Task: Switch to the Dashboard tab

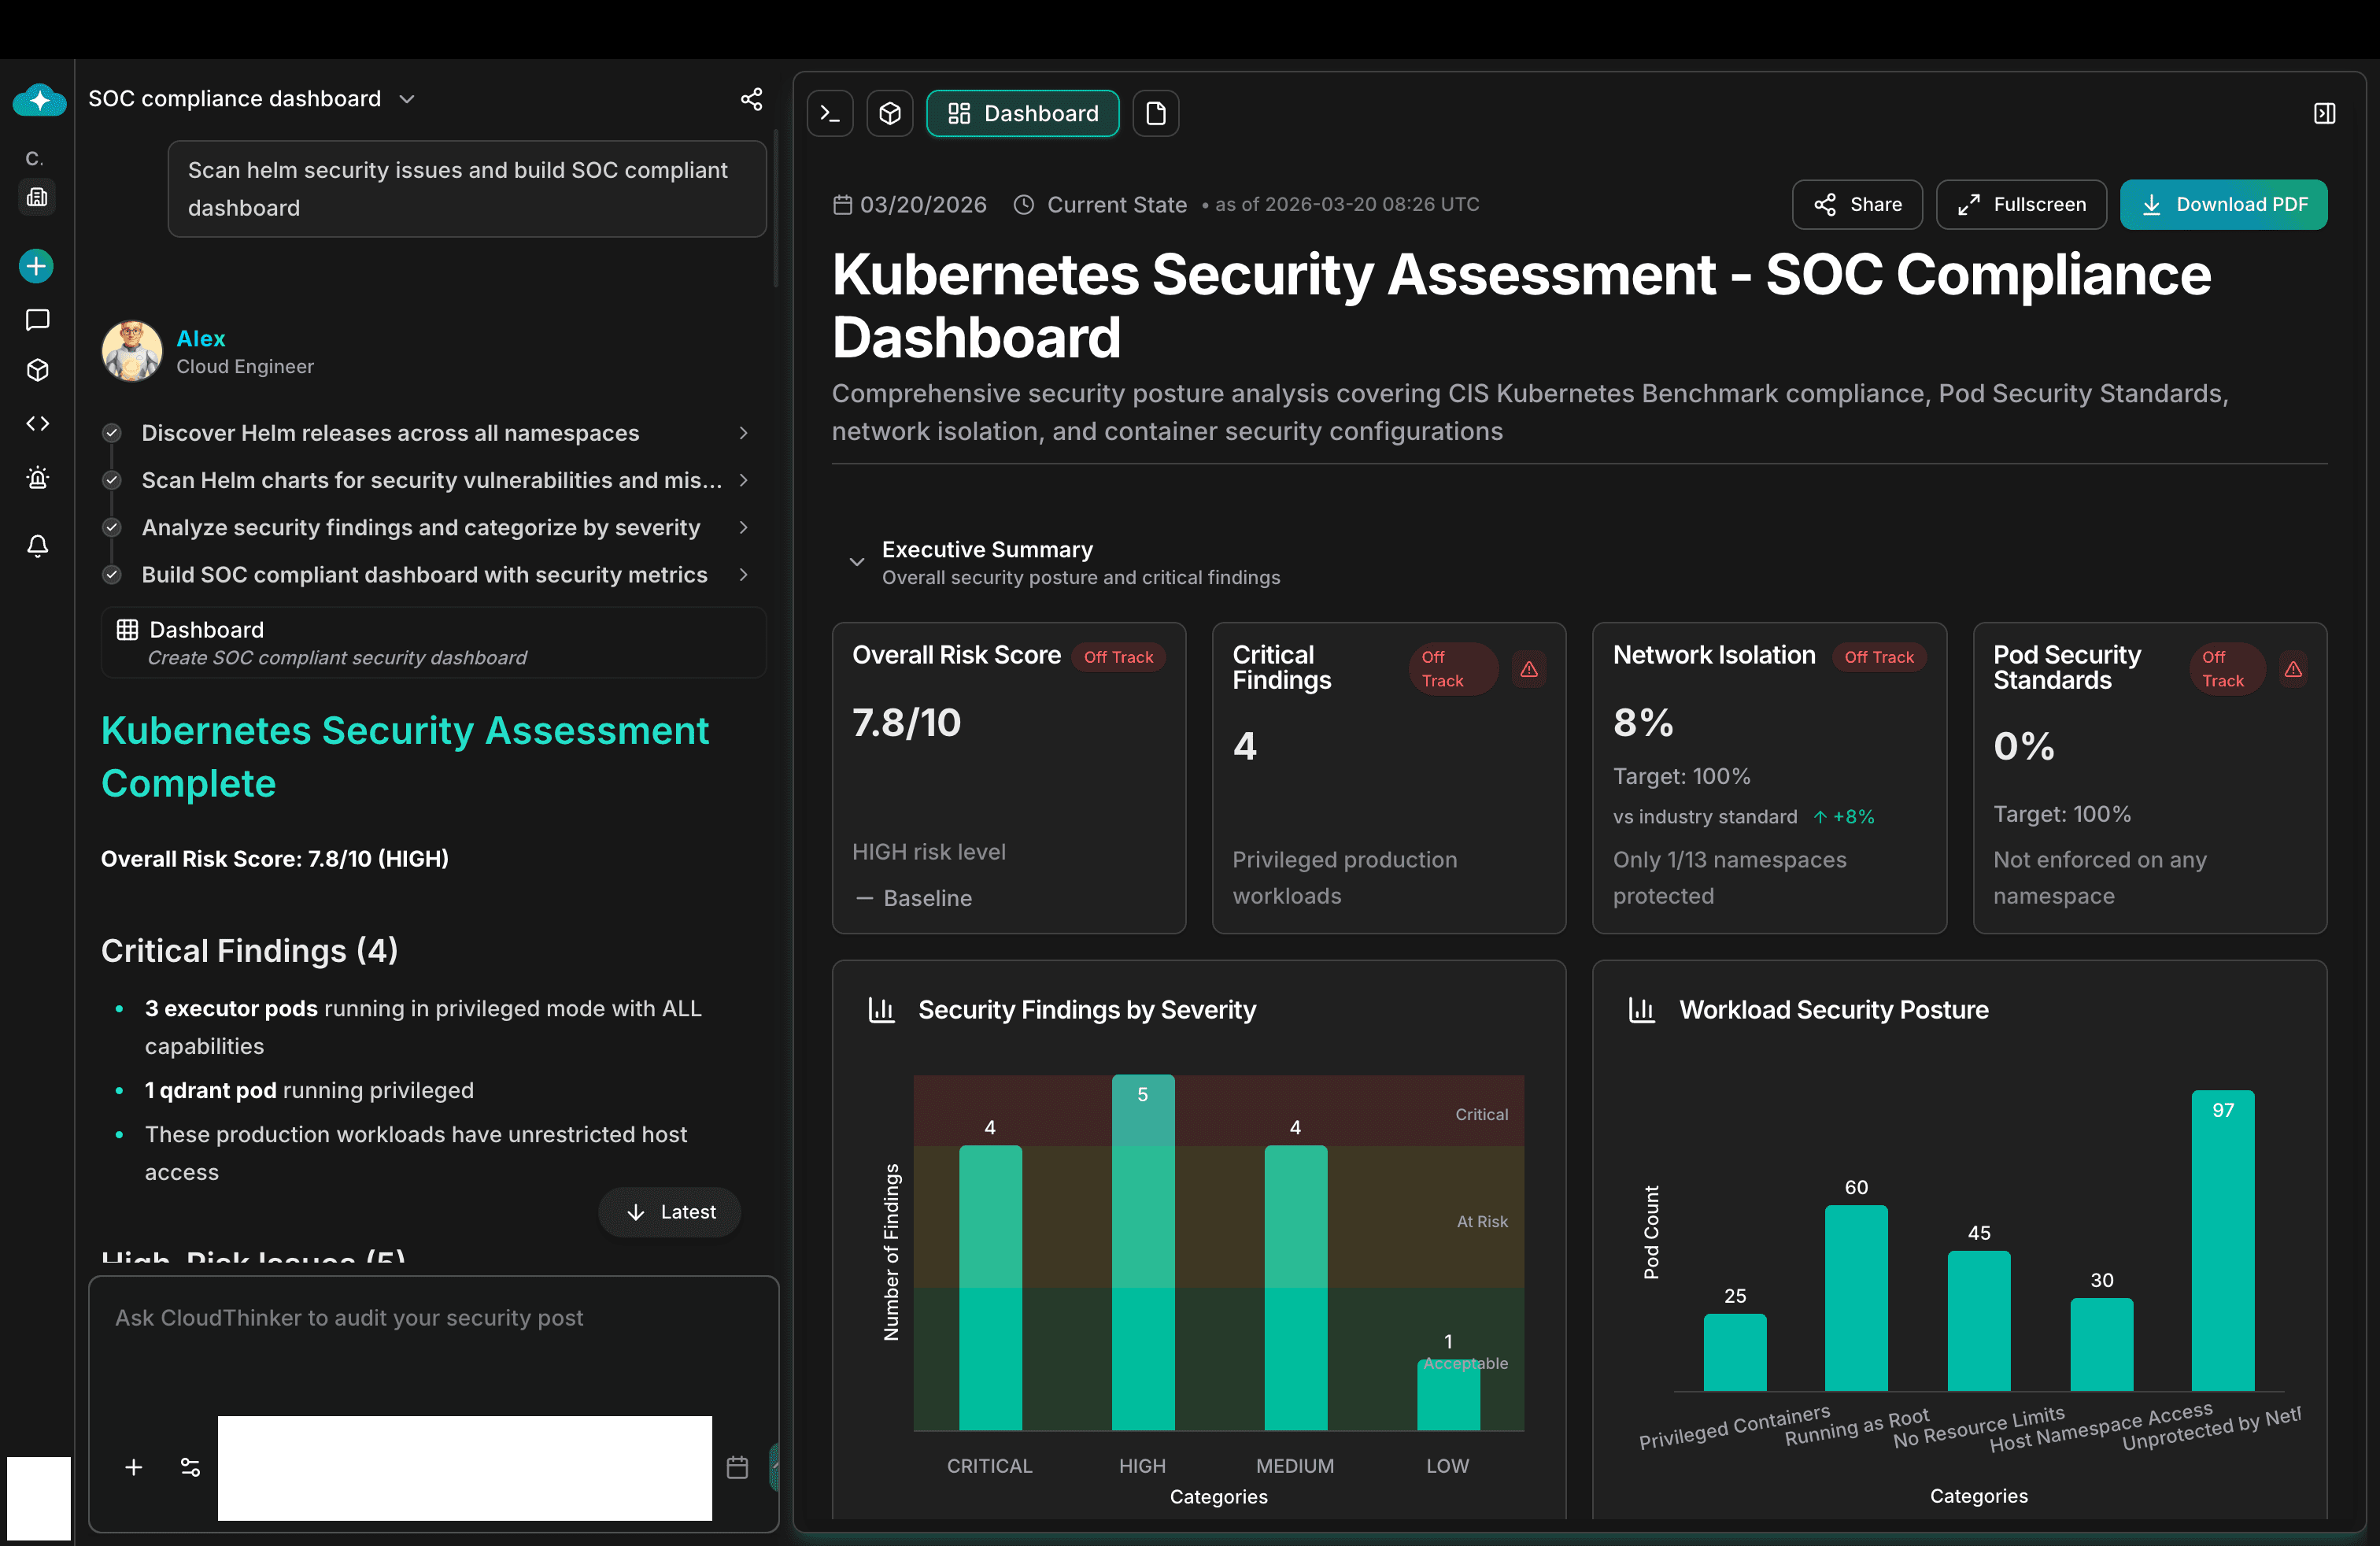Action: 1022,113
